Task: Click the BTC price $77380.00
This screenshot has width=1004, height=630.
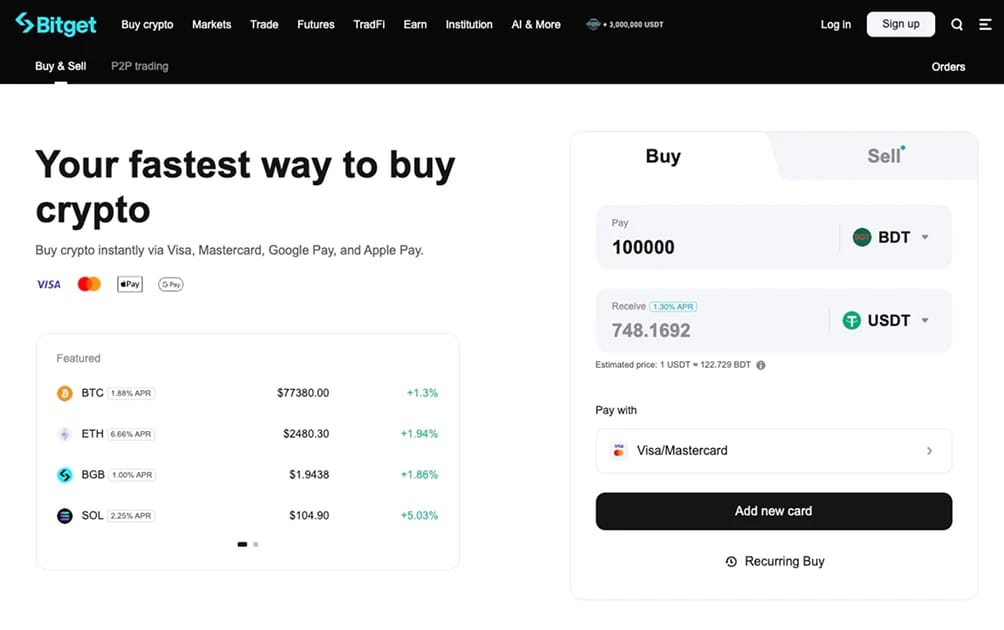Action: [x=303, y=393]
